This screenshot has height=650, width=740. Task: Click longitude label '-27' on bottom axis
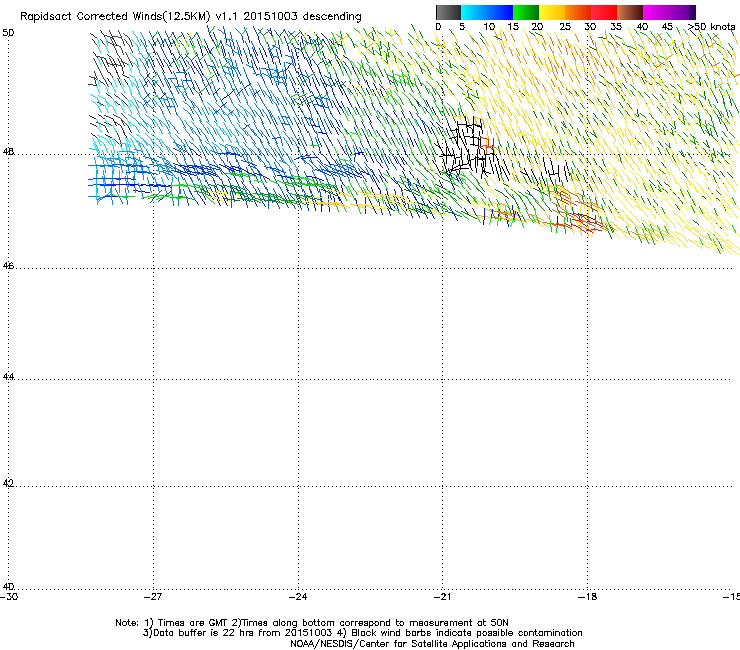pyautogui.click(x=153, y=597)
